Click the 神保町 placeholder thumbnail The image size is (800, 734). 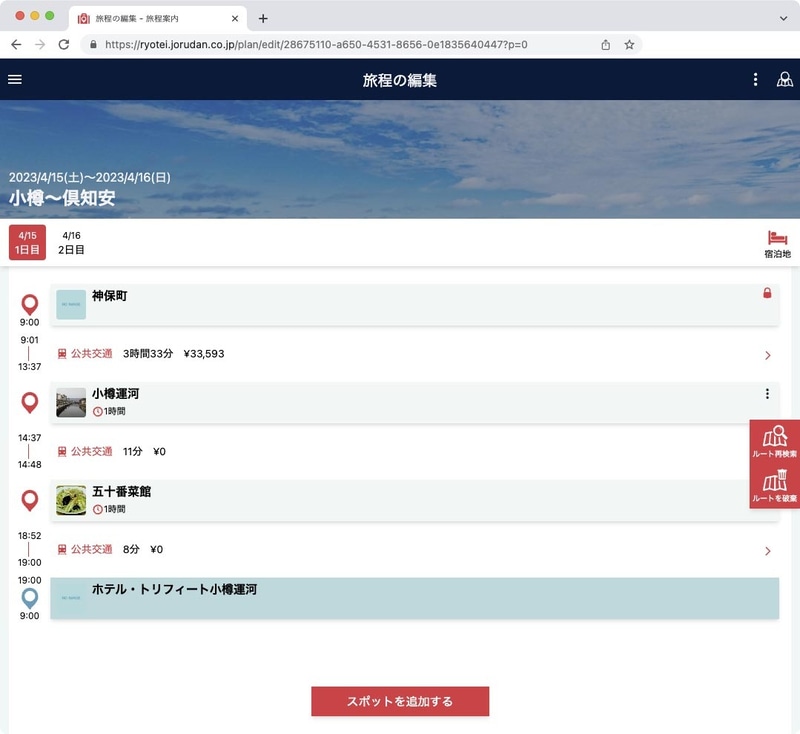point(71,305)
